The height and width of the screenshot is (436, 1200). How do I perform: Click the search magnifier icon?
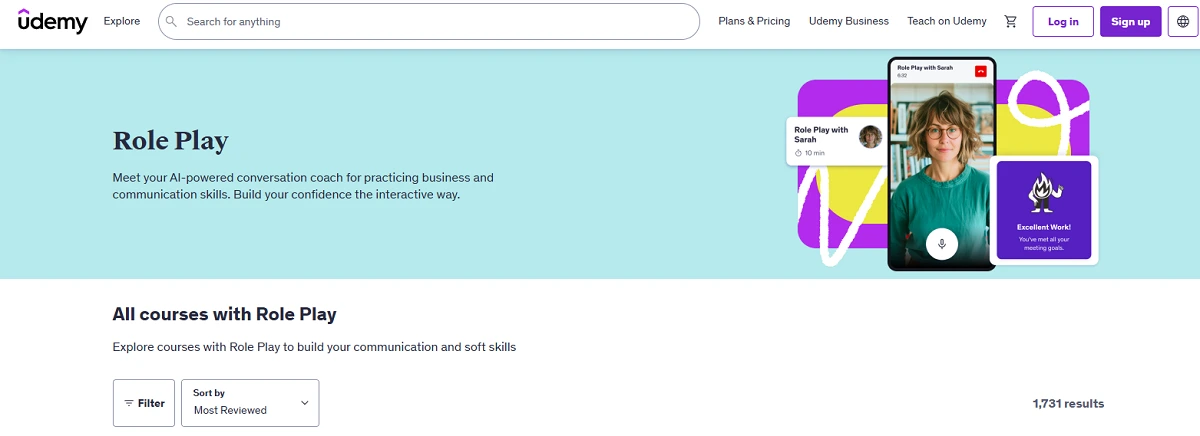pos(172,21)
